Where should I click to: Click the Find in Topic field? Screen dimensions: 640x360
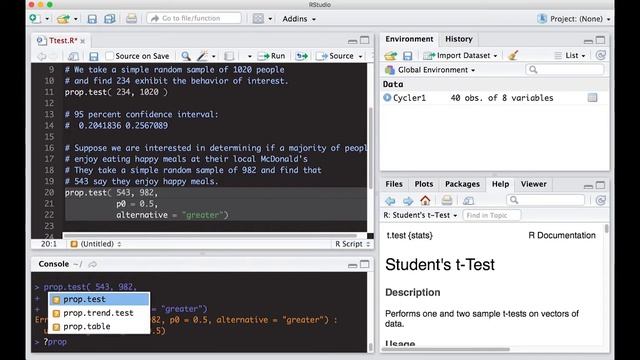pos(491,215)
